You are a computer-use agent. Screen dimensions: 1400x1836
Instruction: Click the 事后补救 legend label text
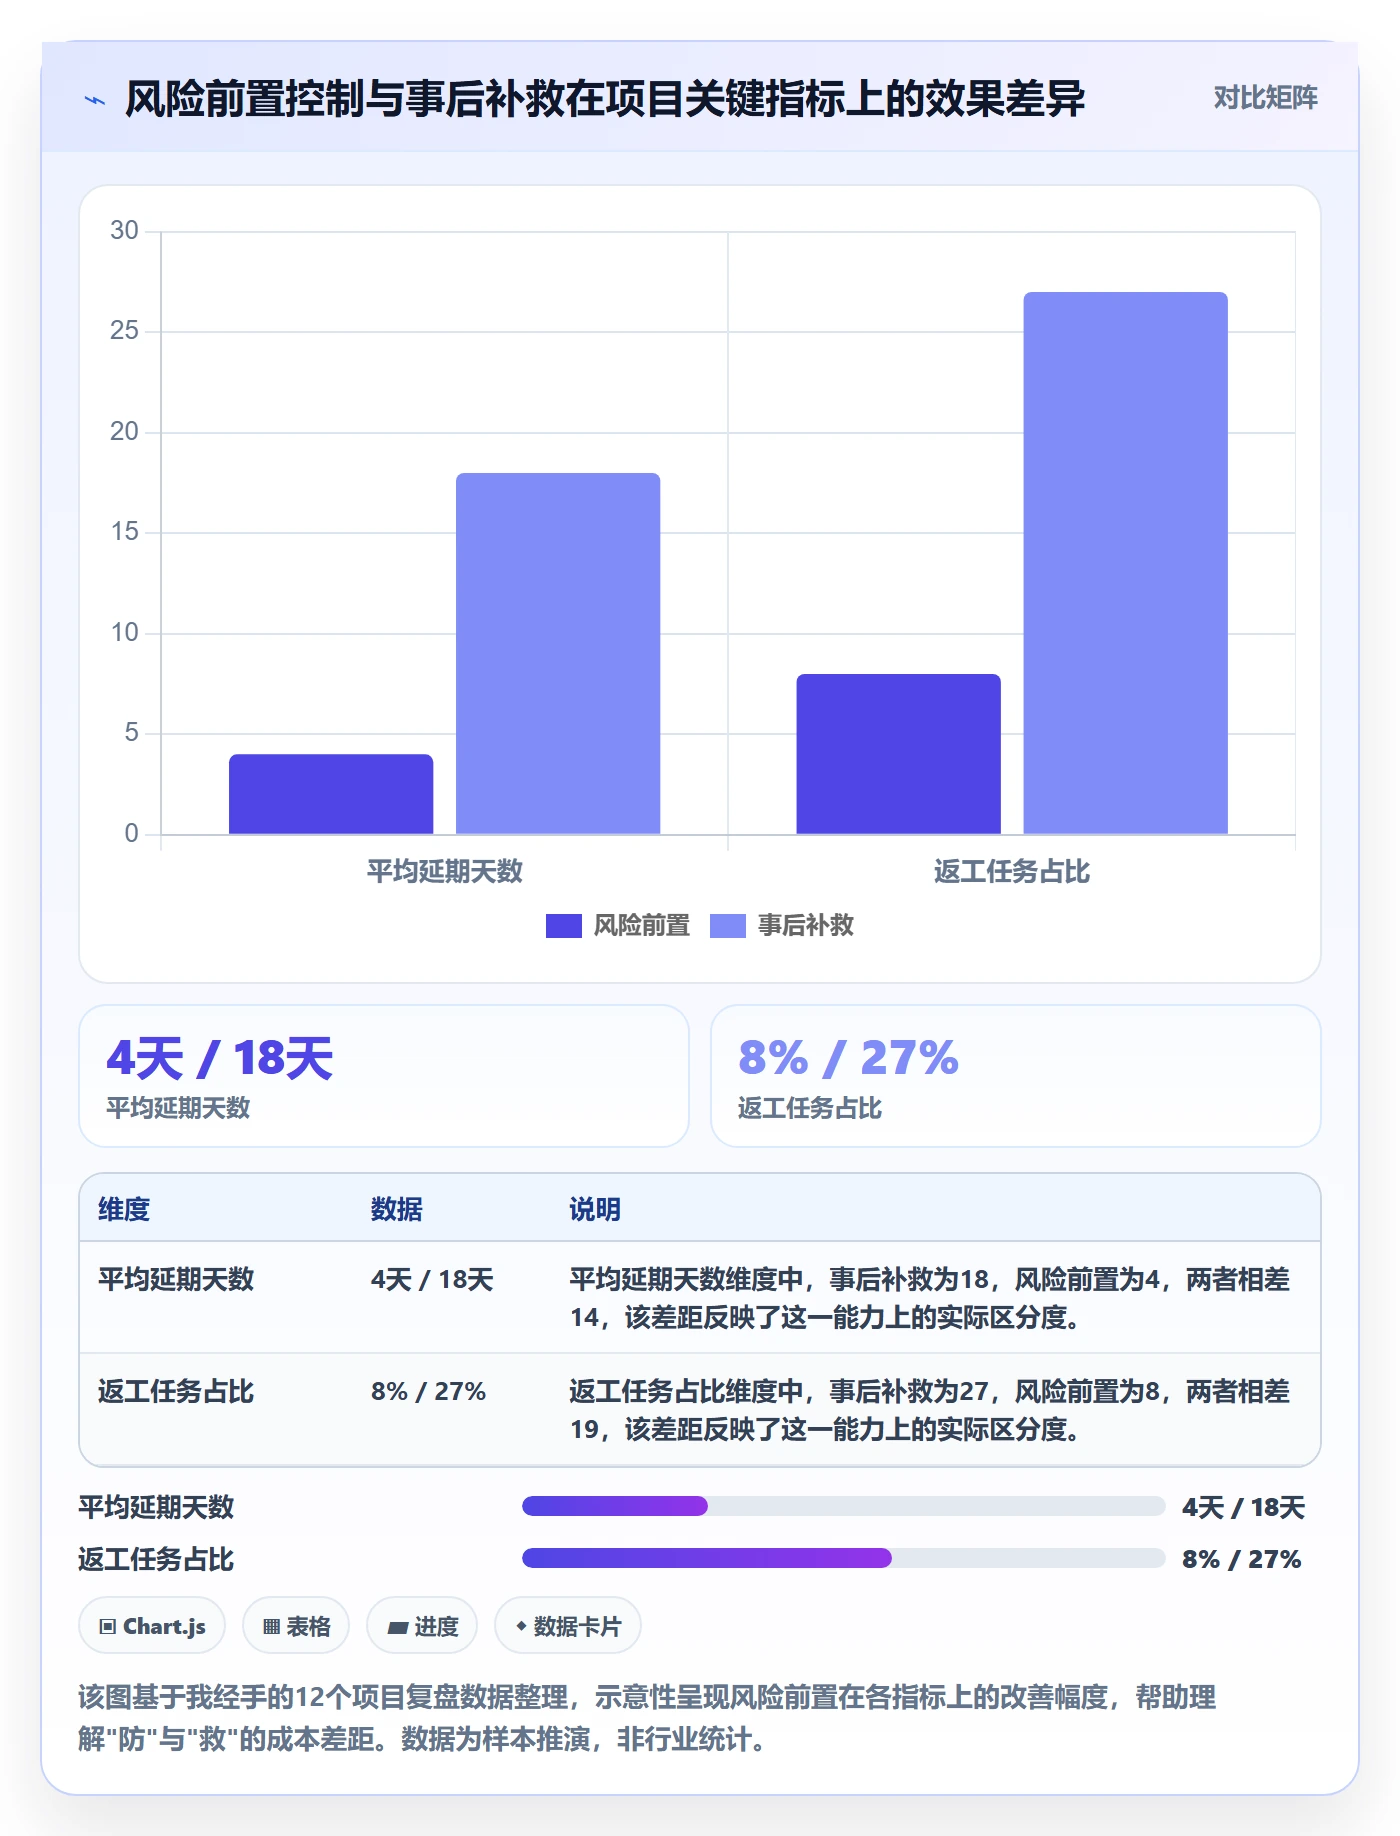pos(806,926)
